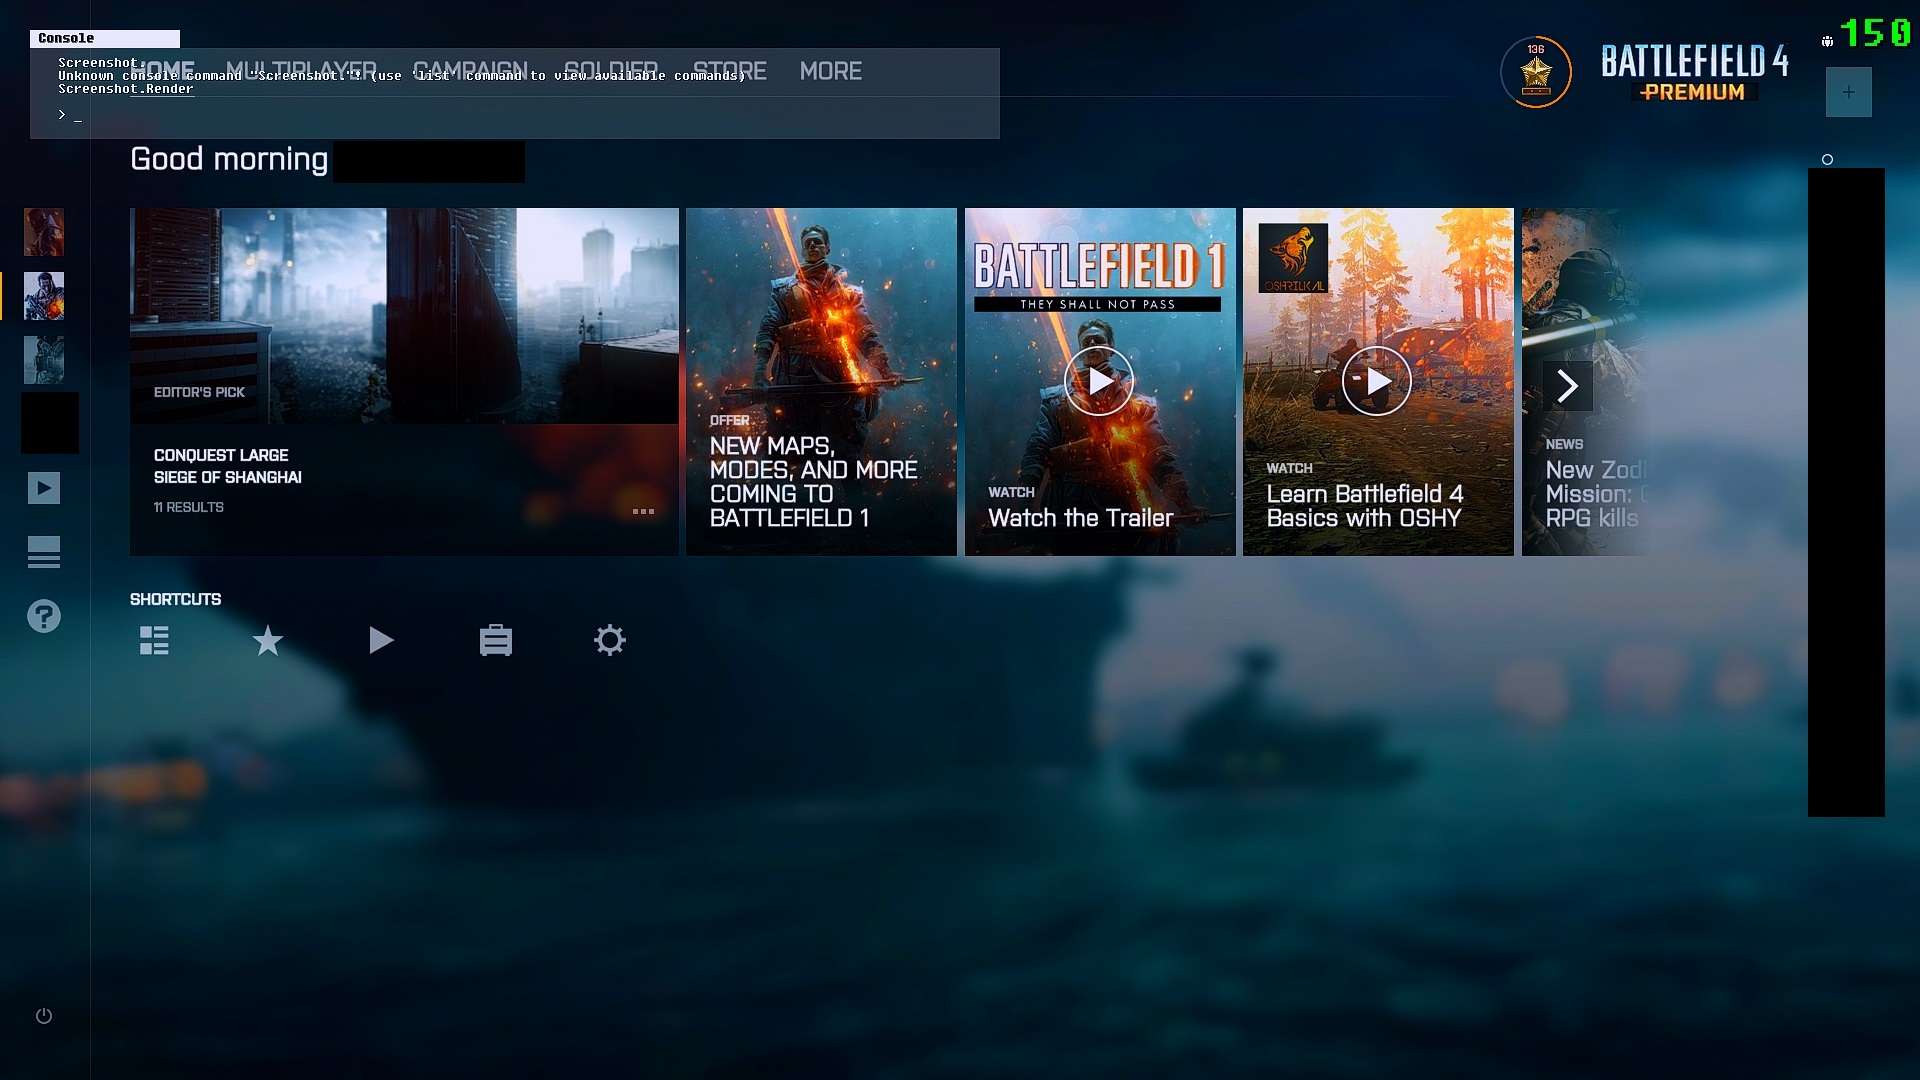Play Learn Battlefield 4 Basics video
The height and width of the screenshot is (1080, 1920).
click(x=1377, y=381)
